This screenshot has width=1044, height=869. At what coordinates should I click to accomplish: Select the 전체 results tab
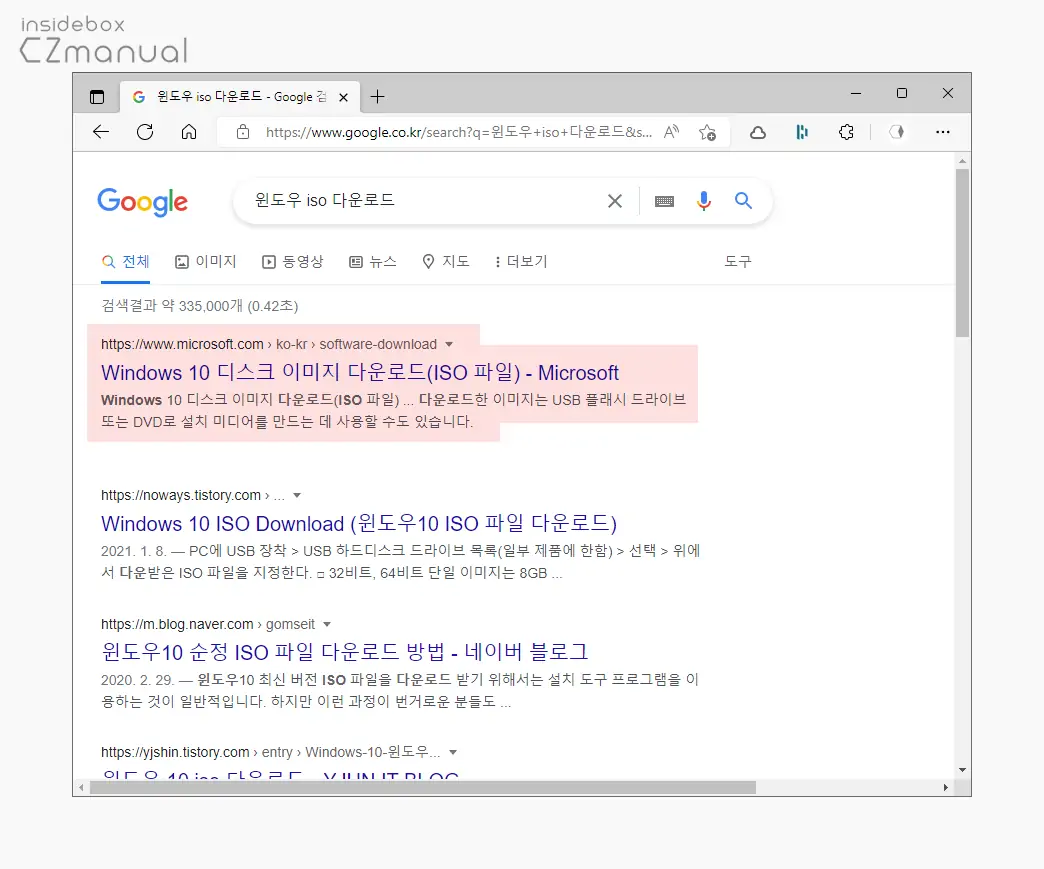(x=126, y=261)
